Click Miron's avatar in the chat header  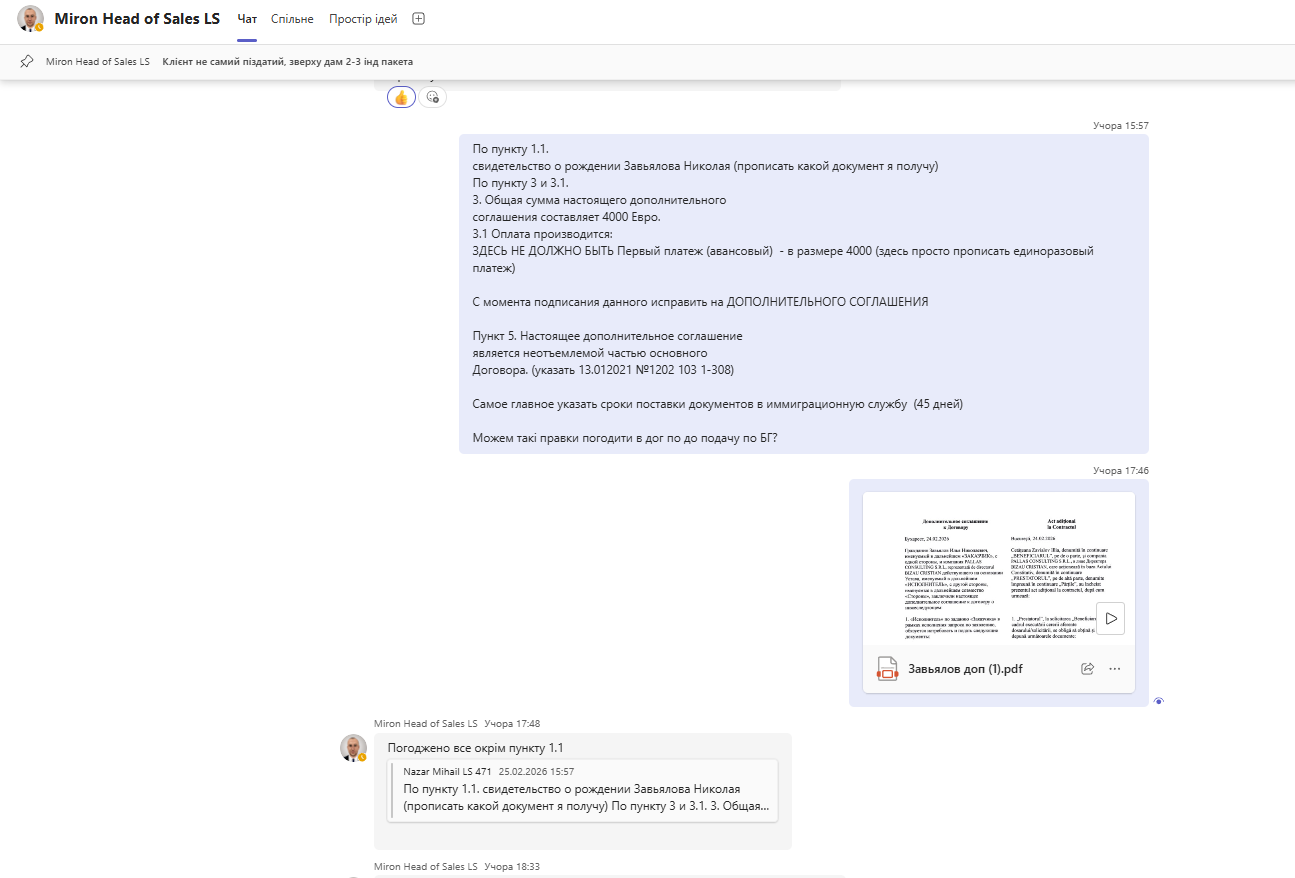[31, 19]
